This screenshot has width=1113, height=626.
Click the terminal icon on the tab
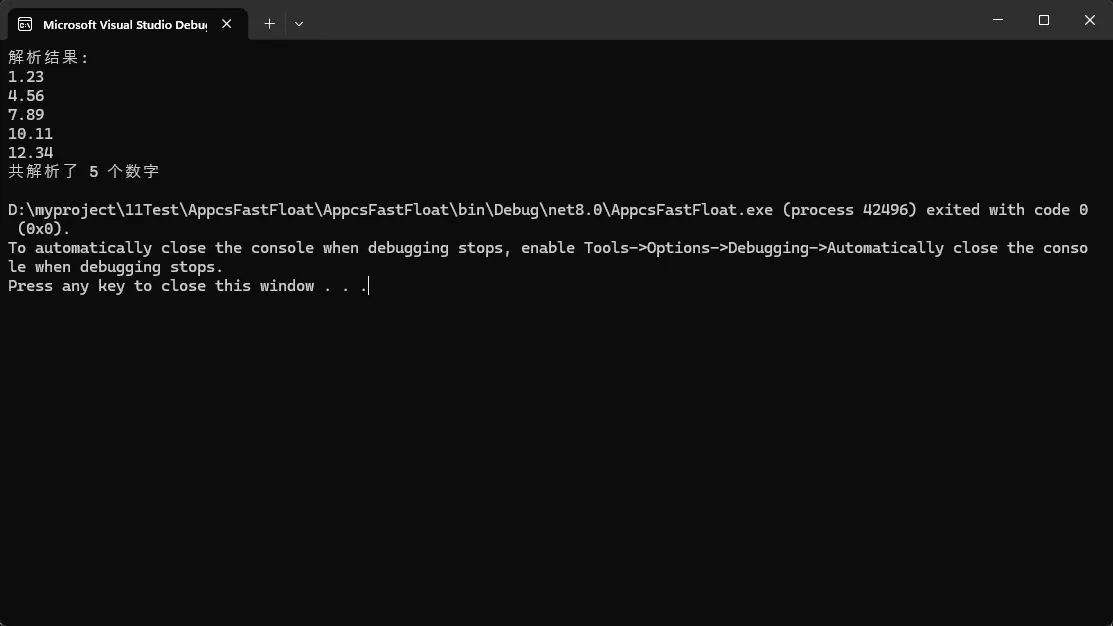(x=25, y=24)
